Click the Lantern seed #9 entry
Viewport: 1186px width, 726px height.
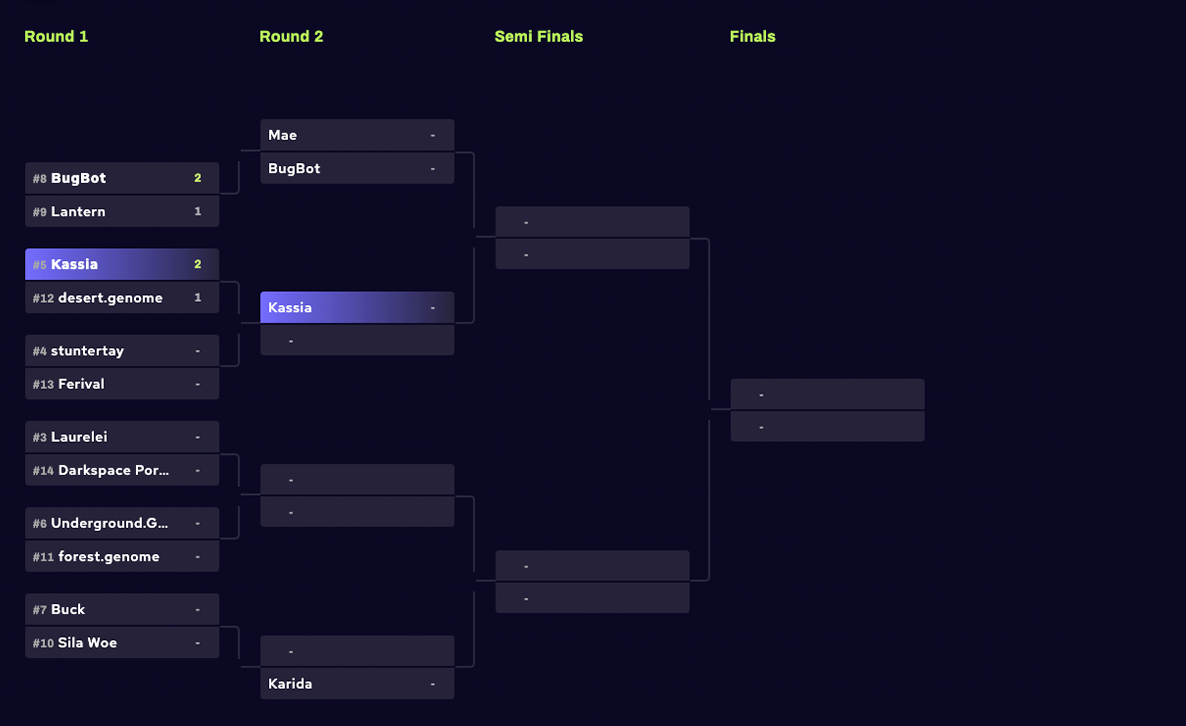click(121, 212)
